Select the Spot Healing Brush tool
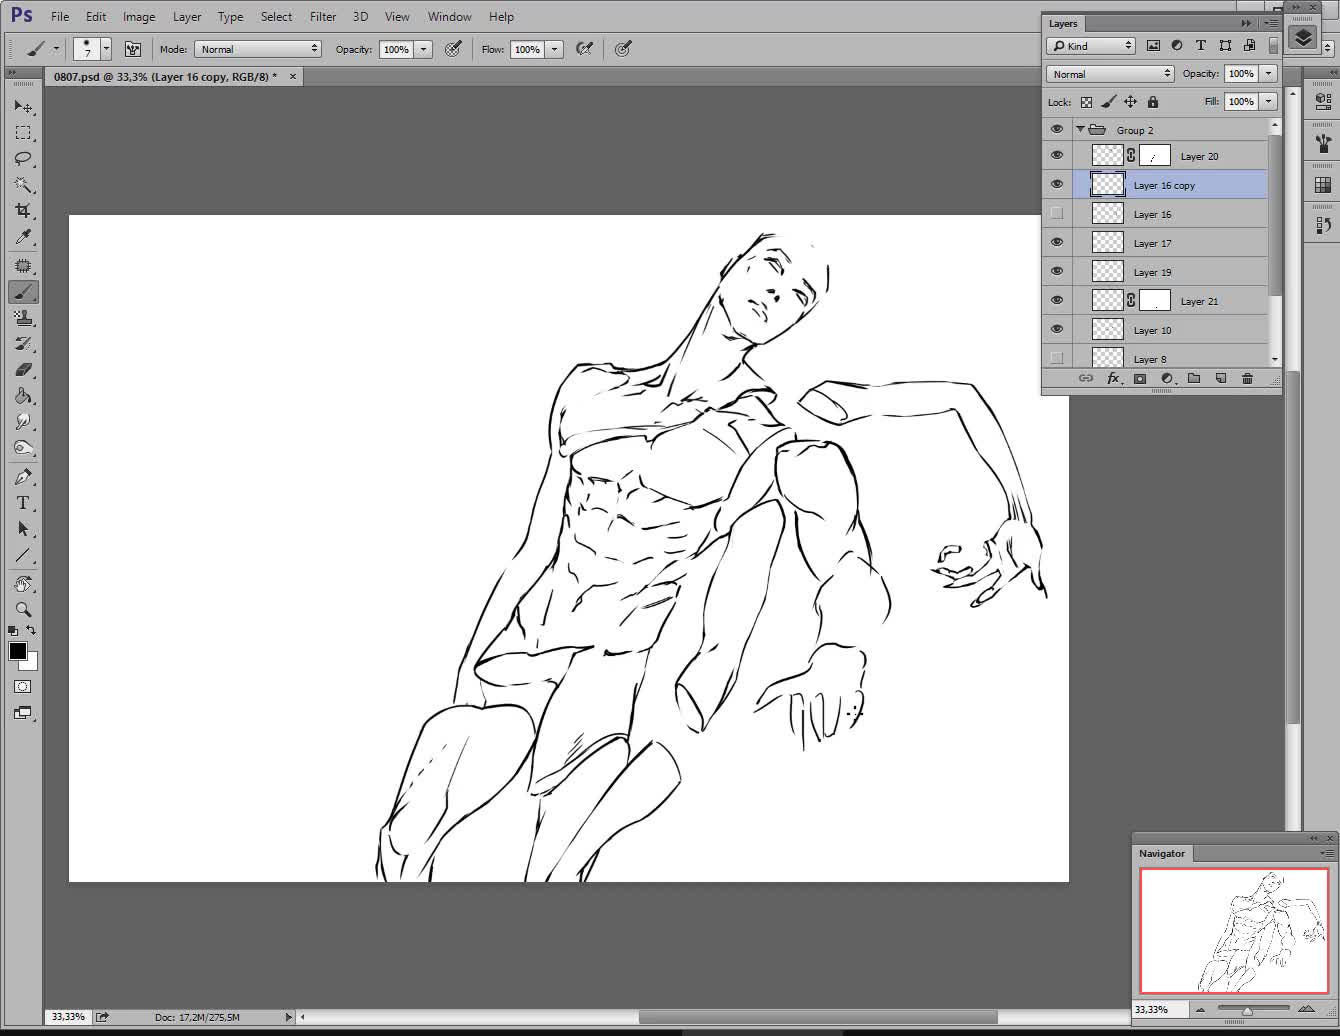Image resolution: width=1340 pixels, height=1036 pixels. pyautogui.click(x=23, y=266)
